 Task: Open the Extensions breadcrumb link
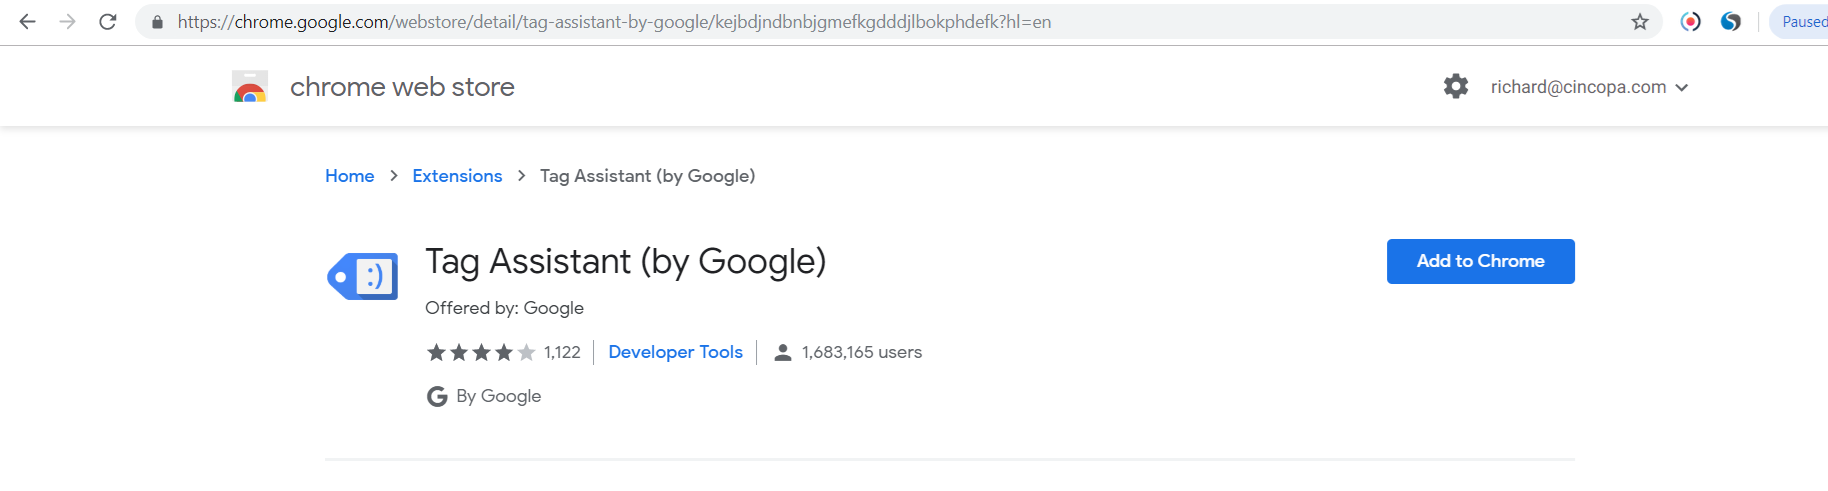click(457, 176)
